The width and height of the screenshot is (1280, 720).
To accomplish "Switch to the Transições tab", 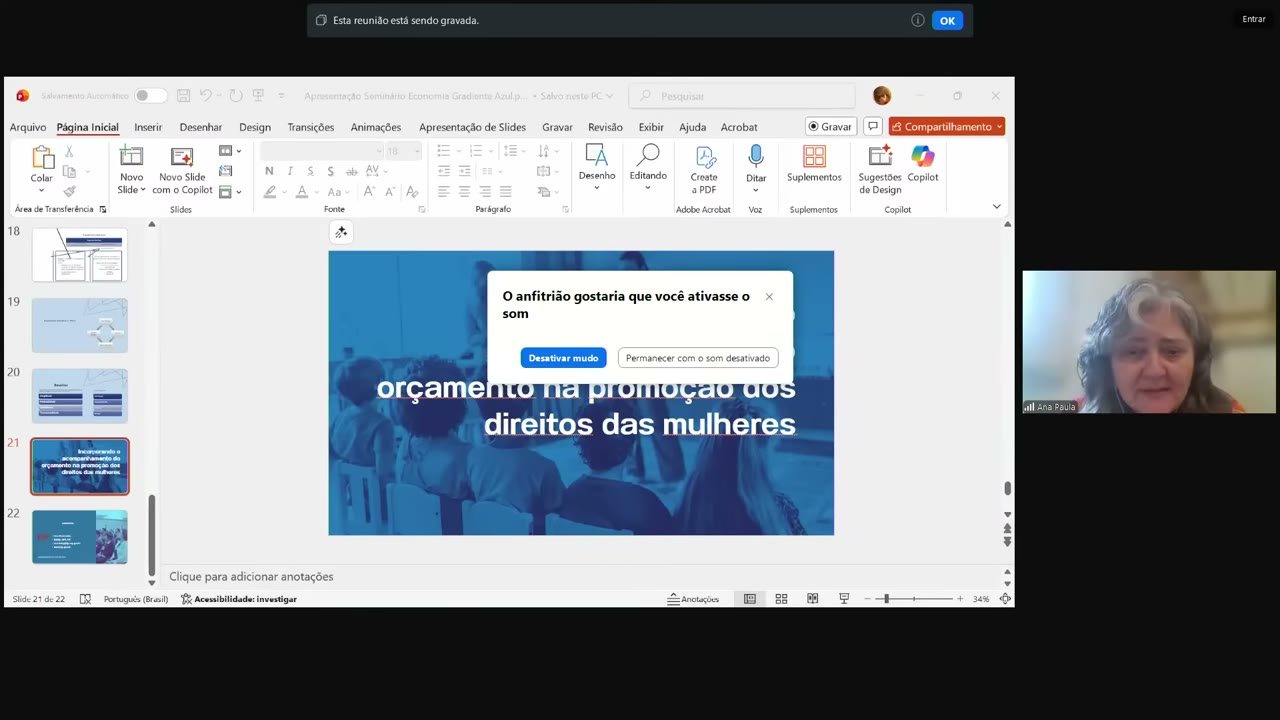I will click(311, 127).
